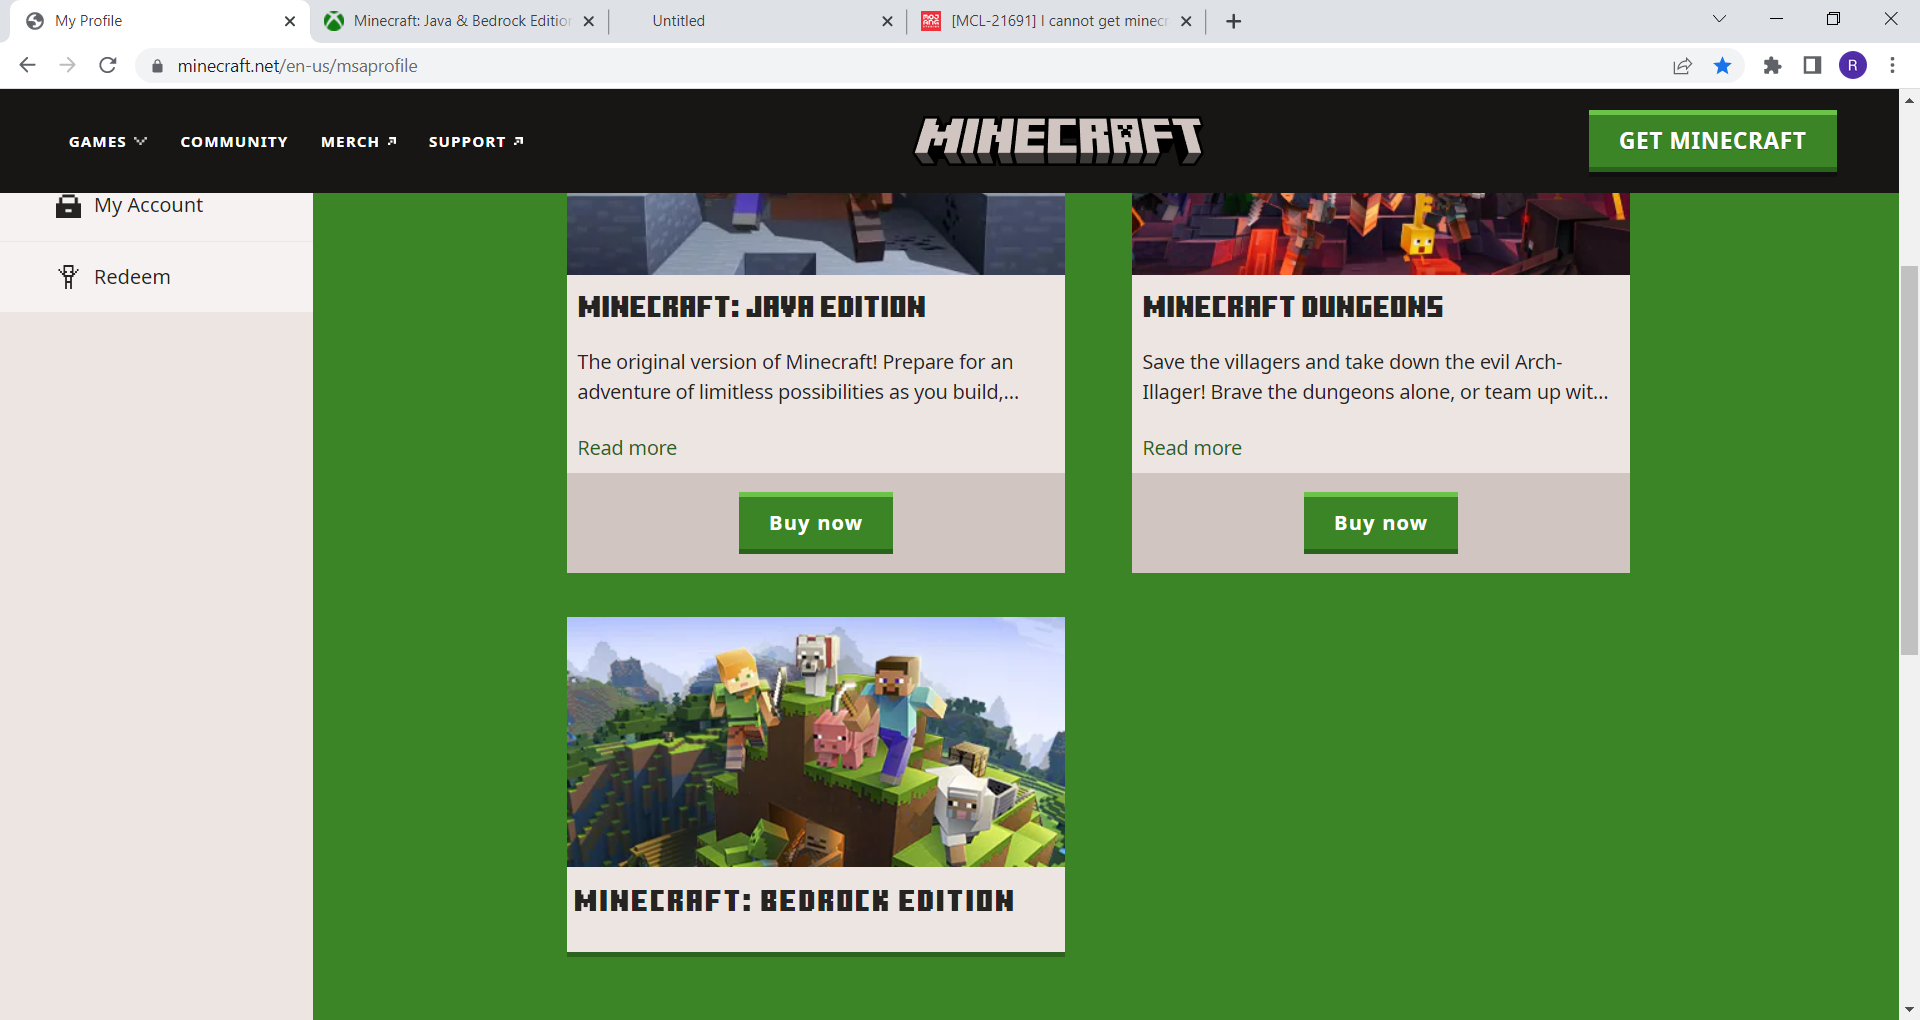1920x1020 pixels.
Task: Click the Minecraft logo
Action: click(x=1058, y=140)
